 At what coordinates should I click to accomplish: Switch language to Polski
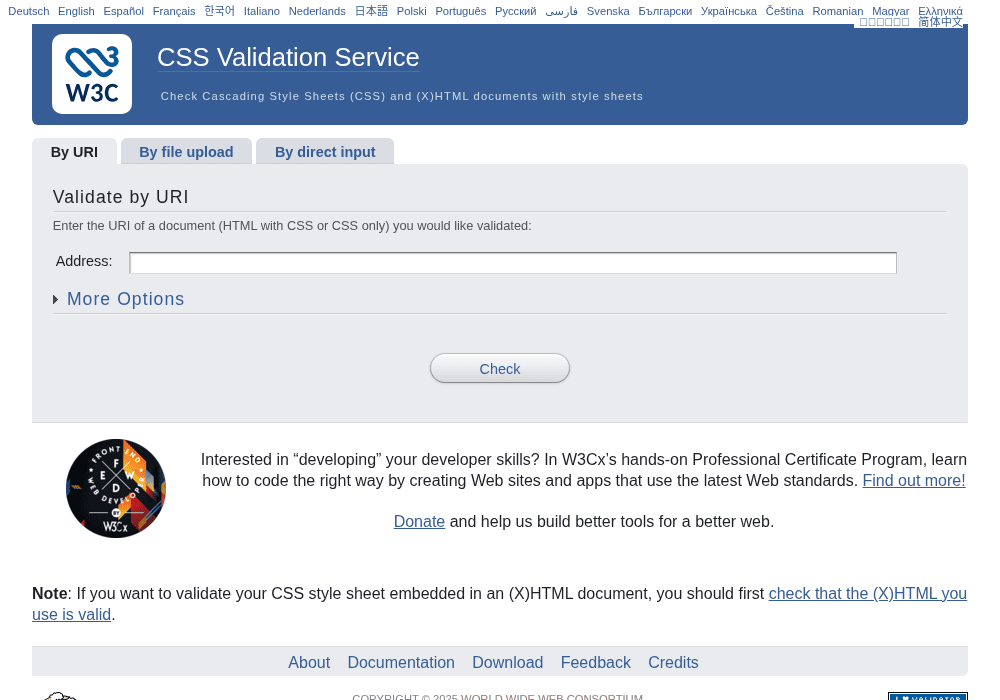point(411,11)
